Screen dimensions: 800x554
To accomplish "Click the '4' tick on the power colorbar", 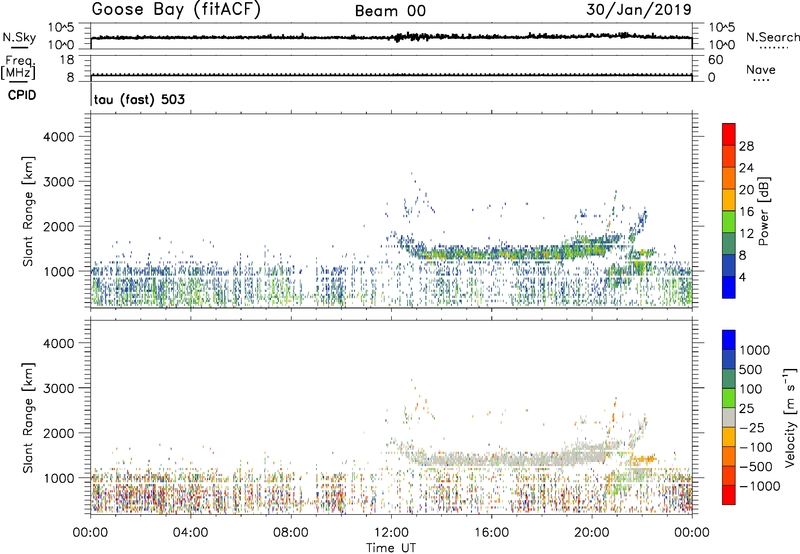I will 743,277.
